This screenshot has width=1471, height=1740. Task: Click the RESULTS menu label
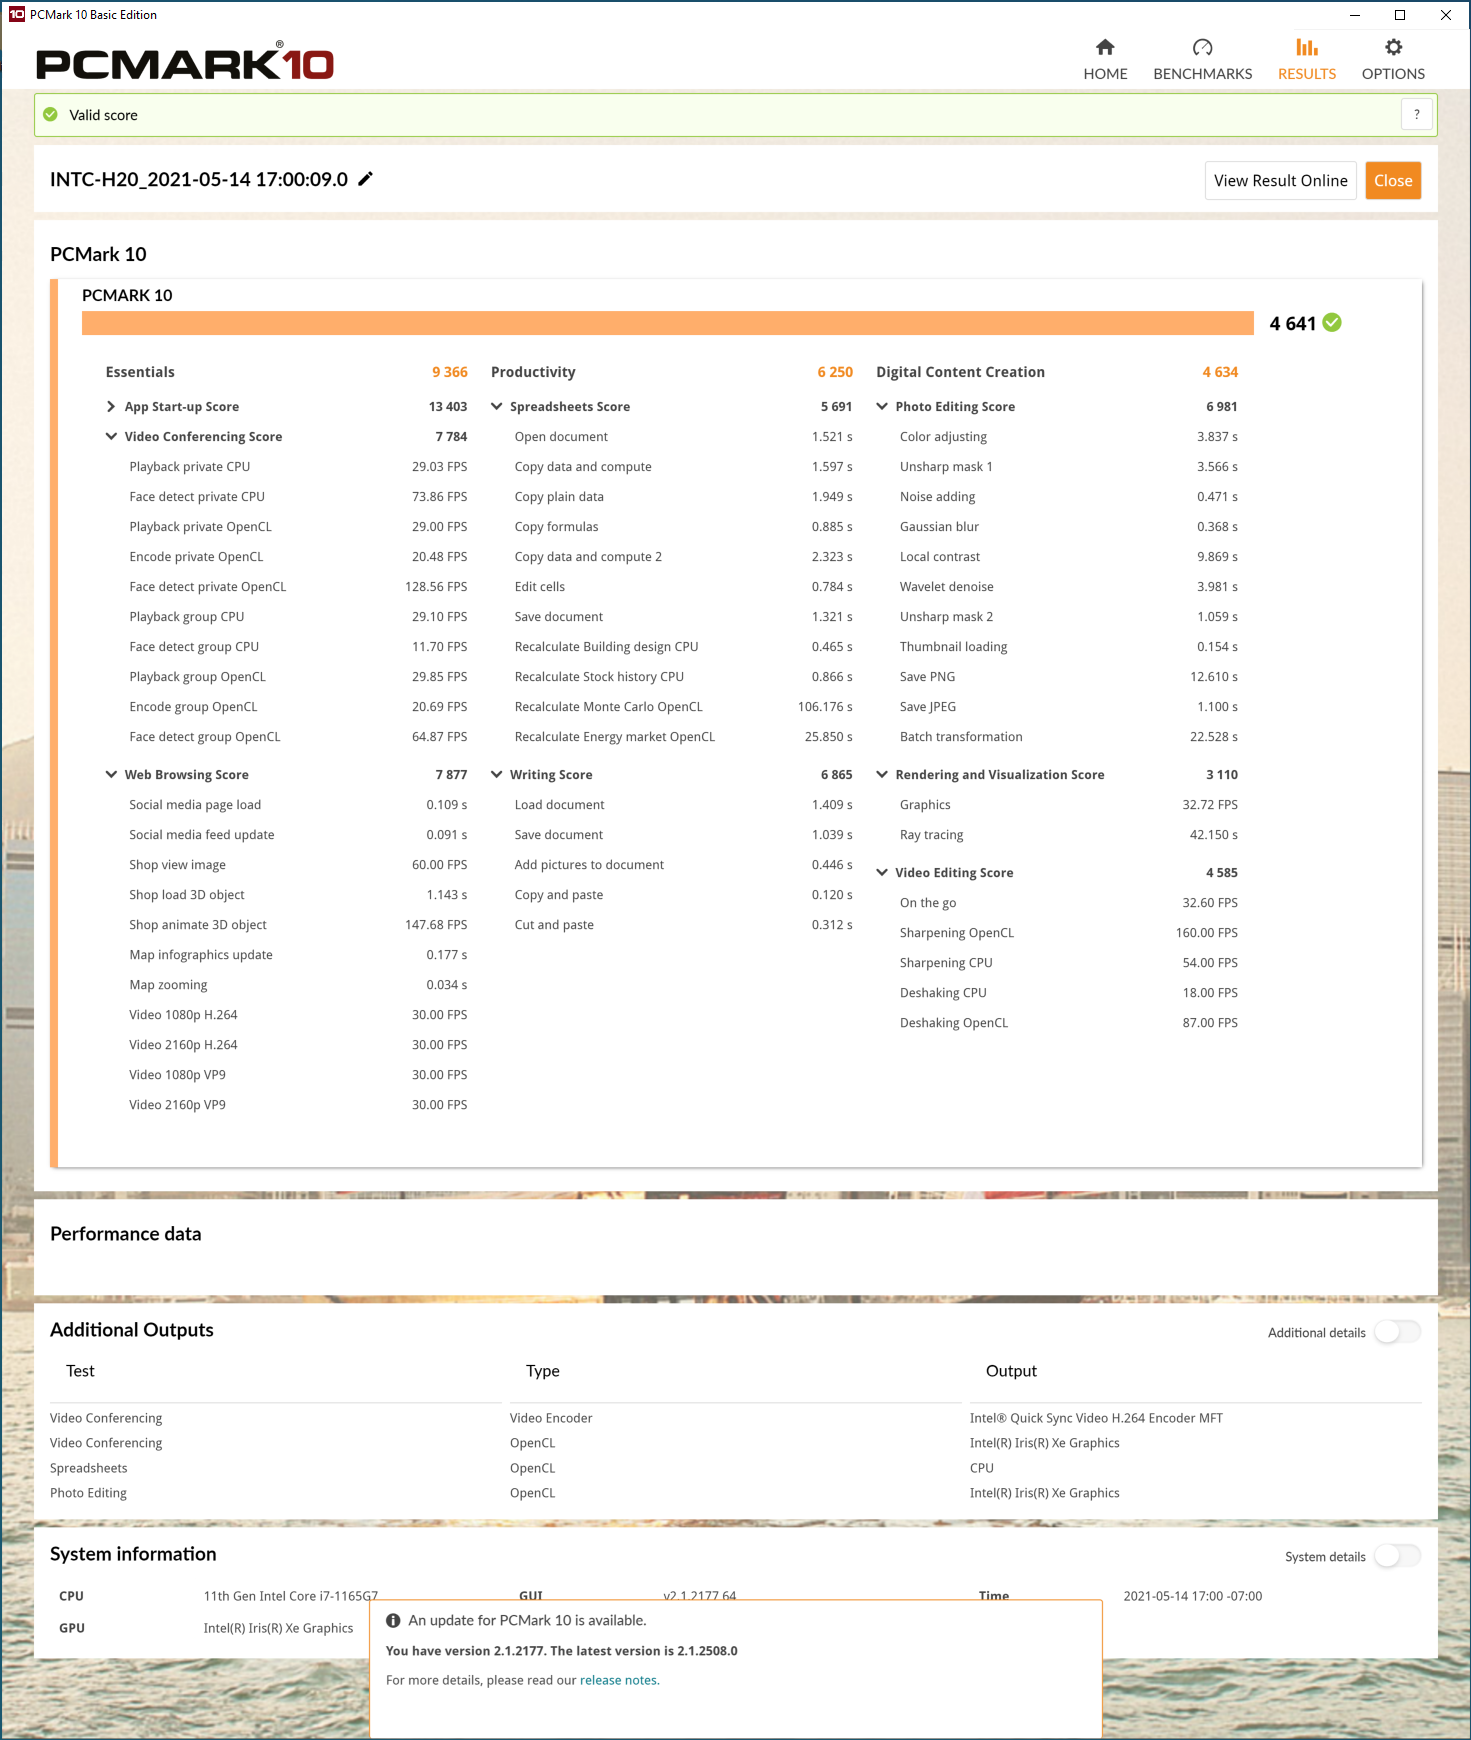pos(1306,74)
